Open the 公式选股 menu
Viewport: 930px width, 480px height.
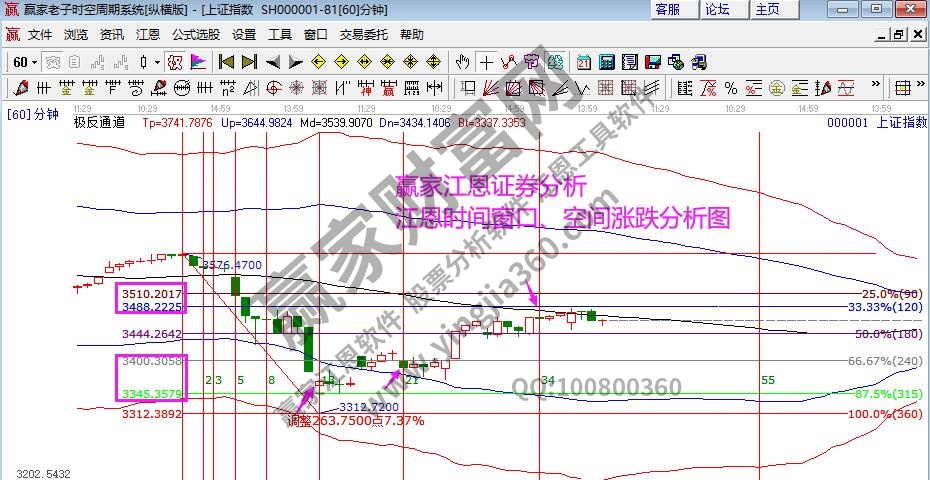click(x=196, y=34)
